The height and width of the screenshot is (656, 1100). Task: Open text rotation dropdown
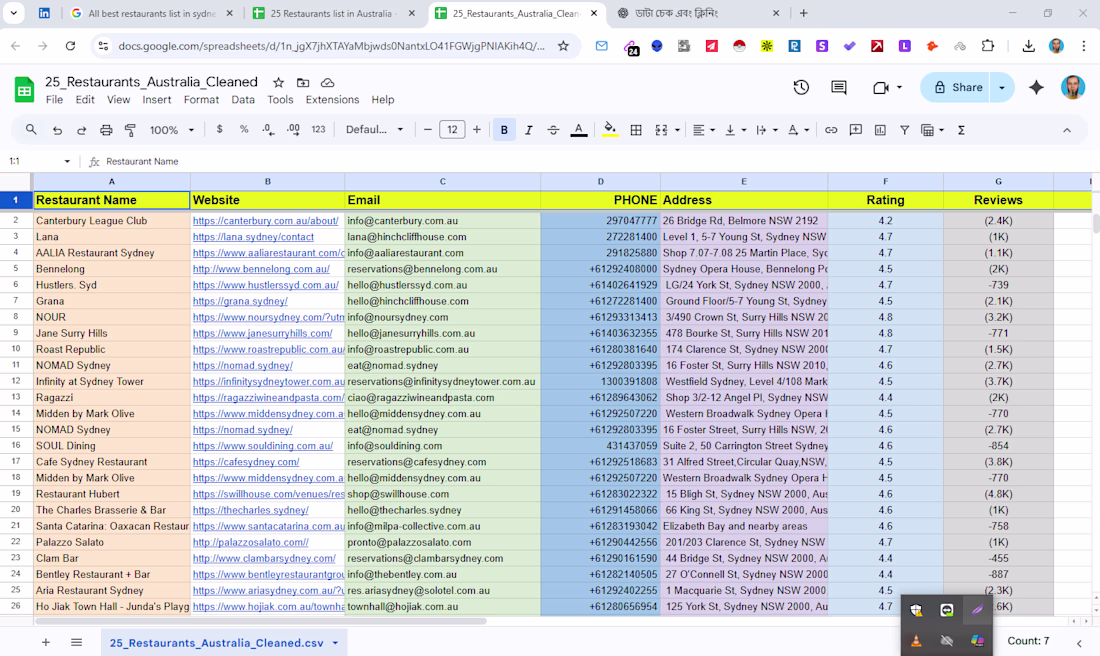(x=798, y=130)
